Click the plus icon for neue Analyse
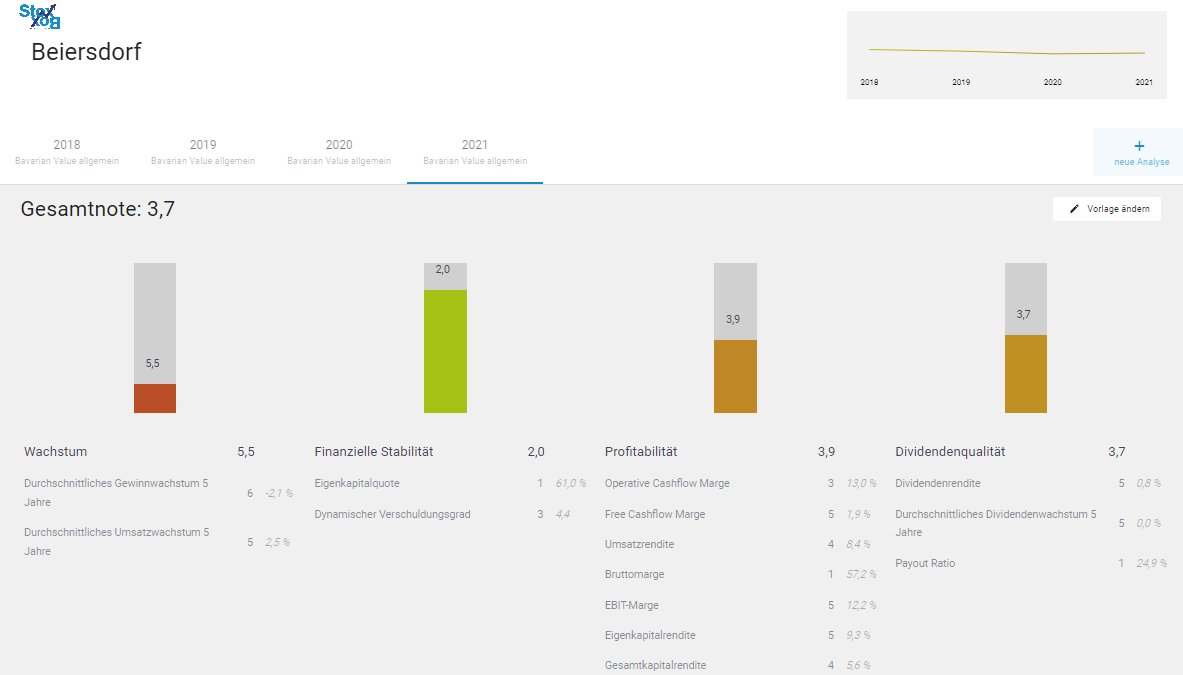This screenshot has height=675, width=1183. pos(1139,146)
